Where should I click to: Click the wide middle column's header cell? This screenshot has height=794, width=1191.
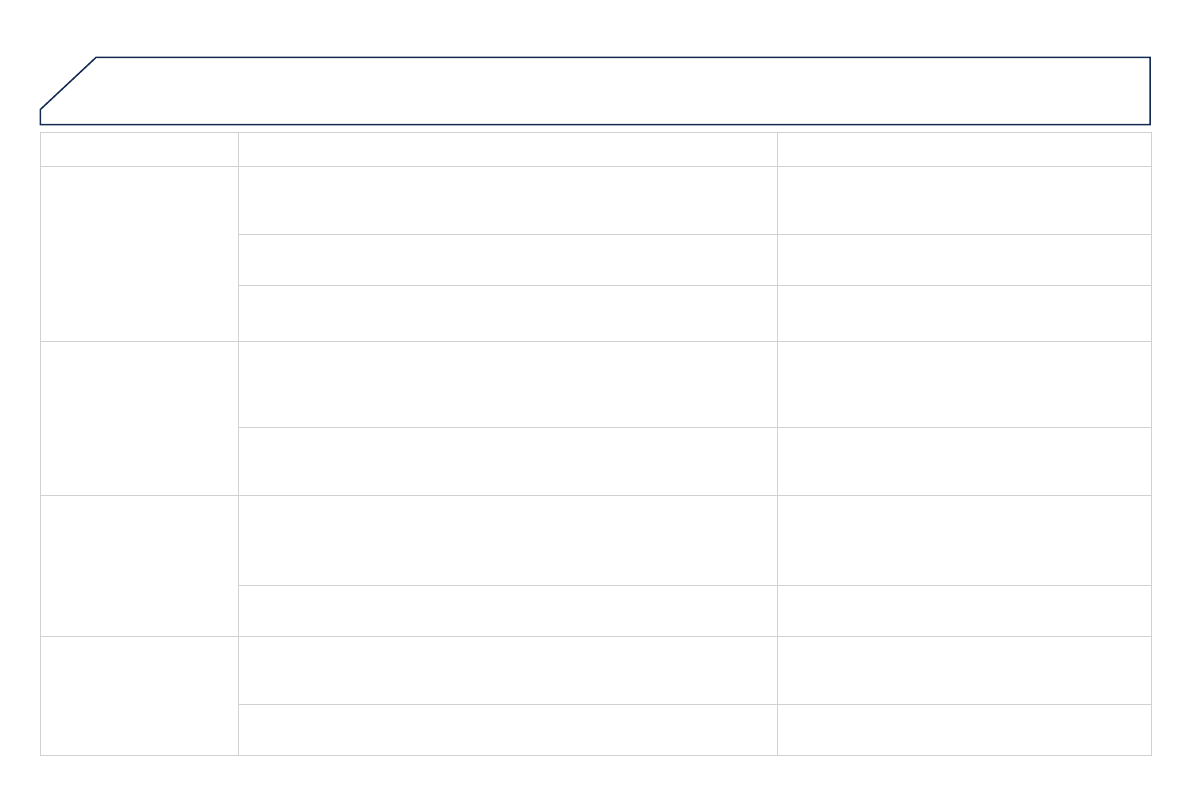click(x=508, y=149)
